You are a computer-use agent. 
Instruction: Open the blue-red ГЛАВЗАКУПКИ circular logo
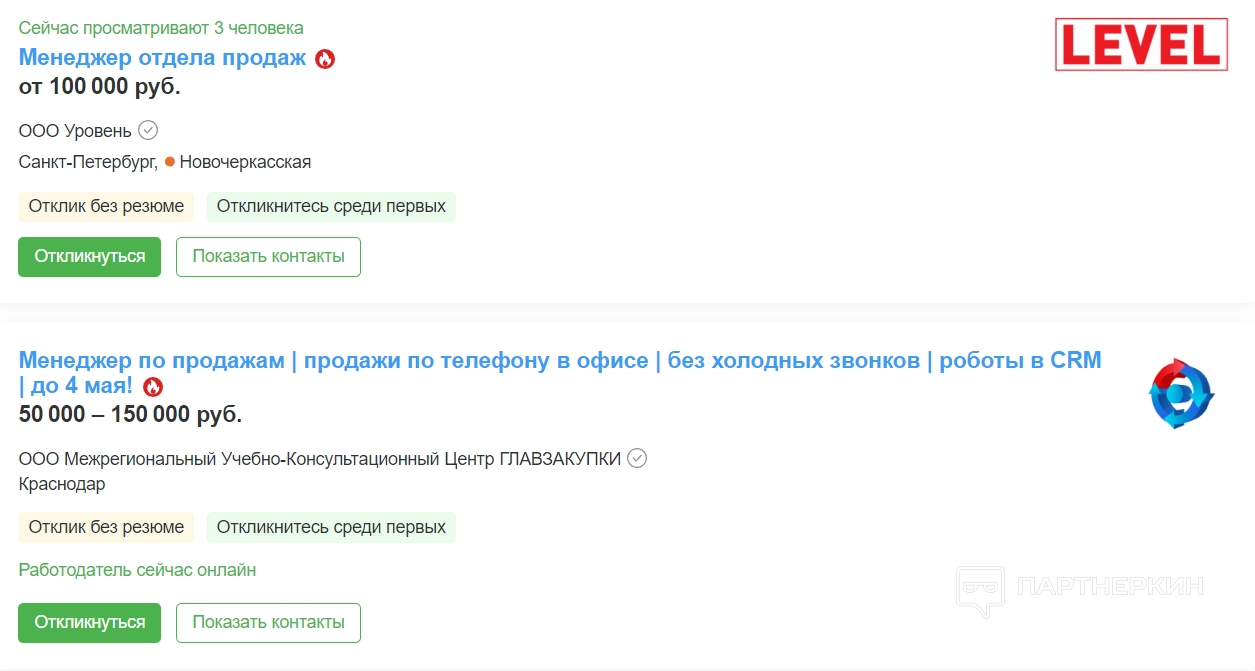[x=1180, y=394]
